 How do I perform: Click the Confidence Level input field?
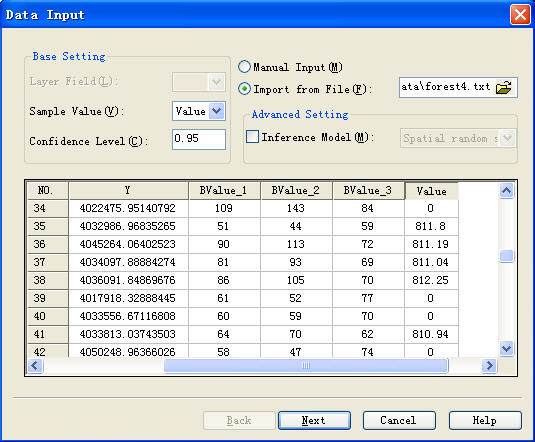(199, 139)
